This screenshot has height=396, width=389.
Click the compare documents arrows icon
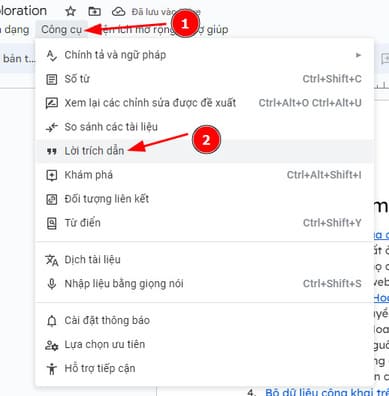click(51, 127)
